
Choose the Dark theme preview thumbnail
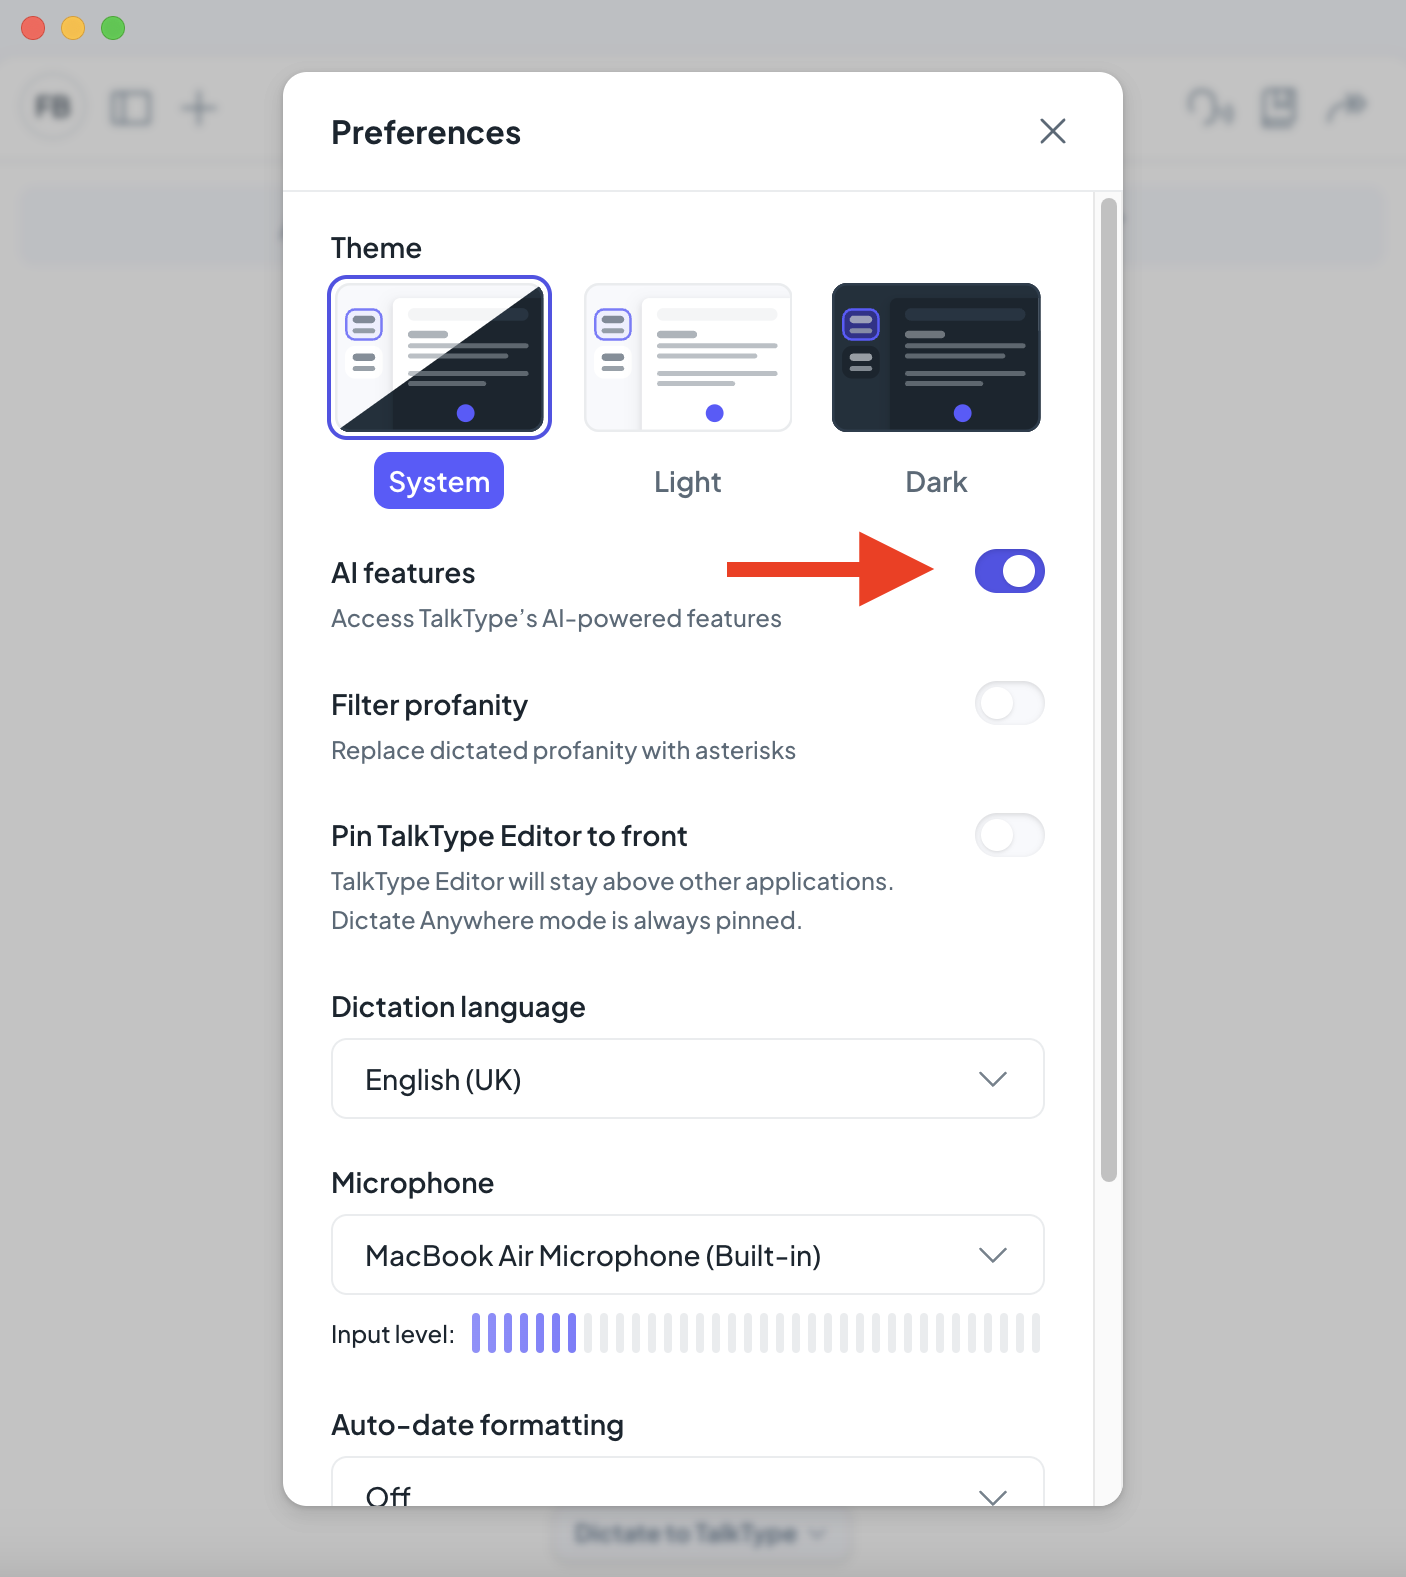point(936,357)
